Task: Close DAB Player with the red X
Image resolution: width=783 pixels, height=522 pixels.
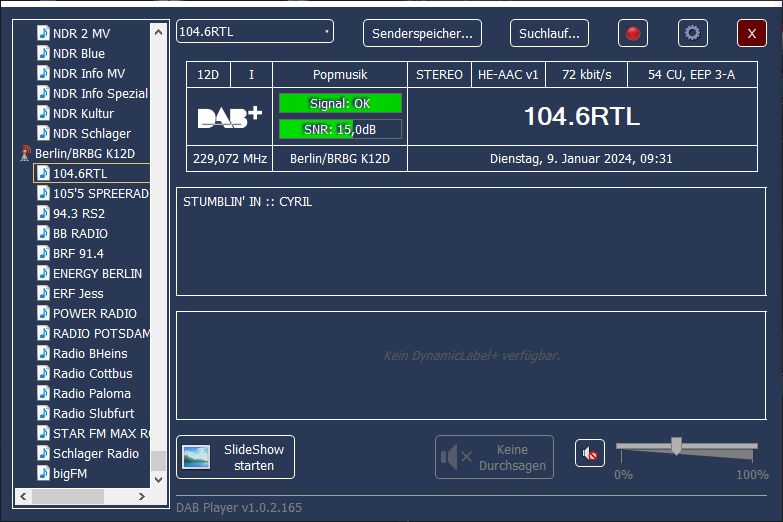Action: (751, 33)
